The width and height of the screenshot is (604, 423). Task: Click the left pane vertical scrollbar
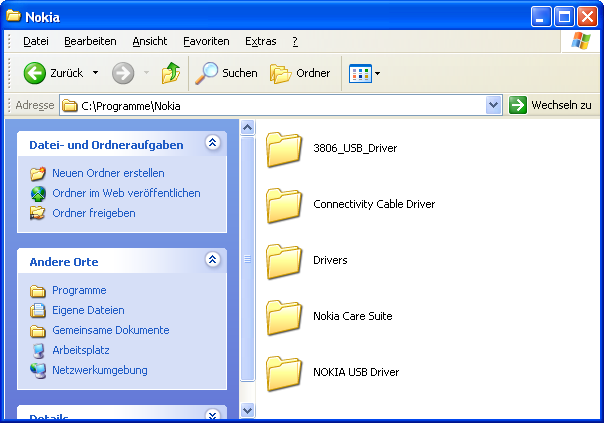(248, 260)
